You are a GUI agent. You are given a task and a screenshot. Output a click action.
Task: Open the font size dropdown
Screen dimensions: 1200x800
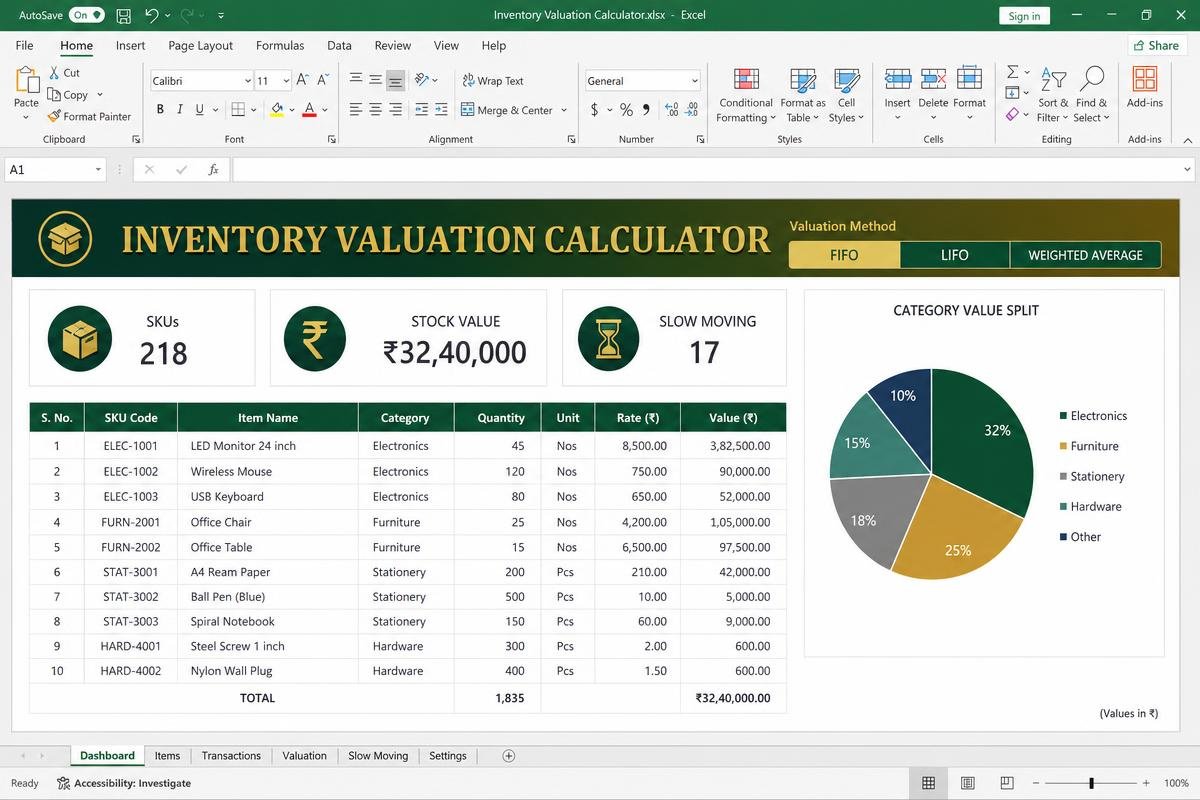[286, 81]
